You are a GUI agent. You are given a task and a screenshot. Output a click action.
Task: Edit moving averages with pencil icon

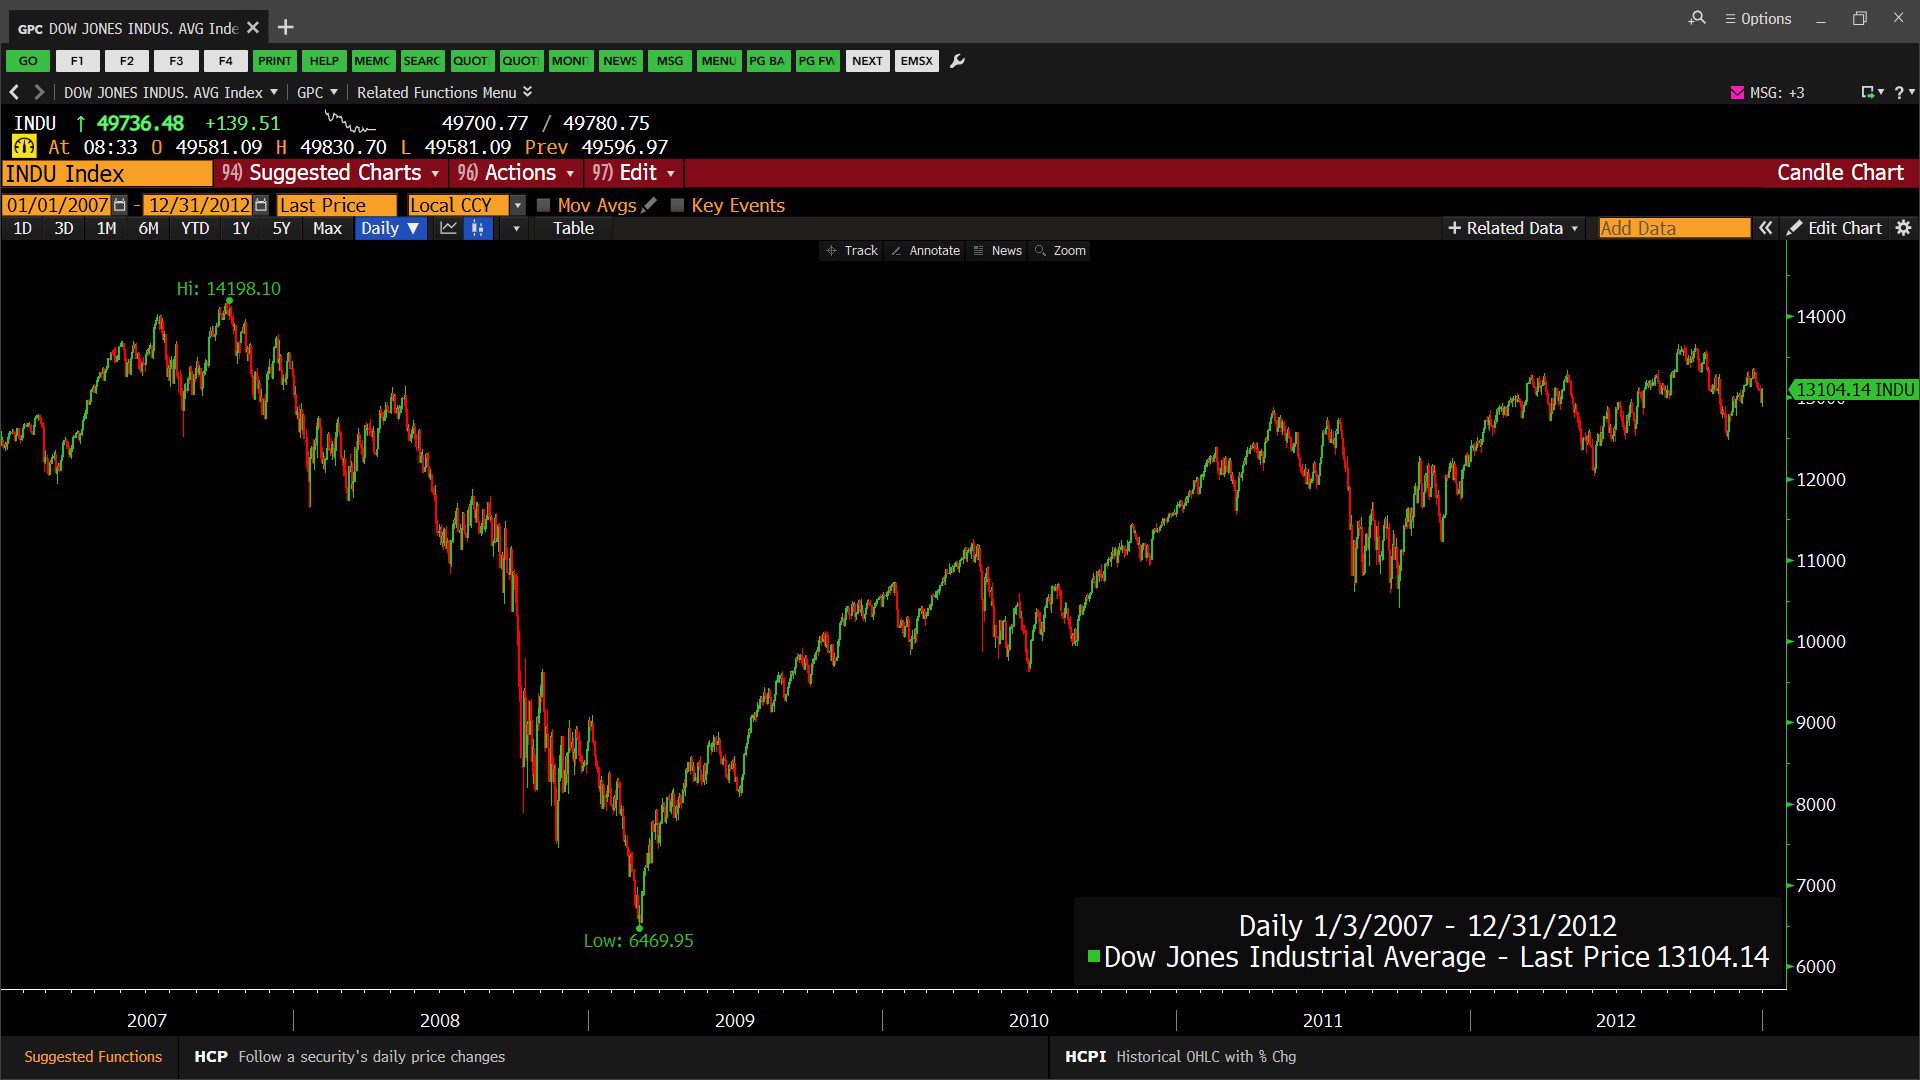[x=649, y=204]
